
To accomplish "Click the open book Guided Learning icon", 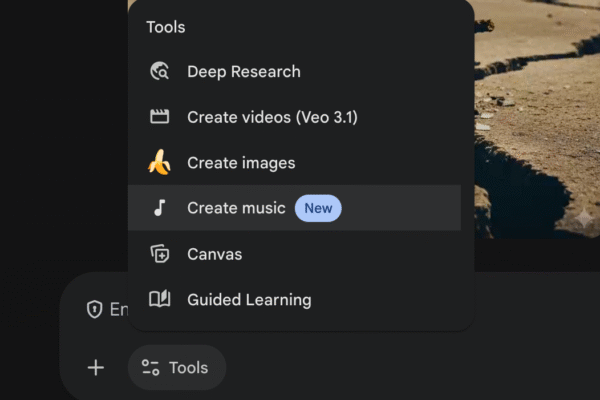I will (160, 299).
